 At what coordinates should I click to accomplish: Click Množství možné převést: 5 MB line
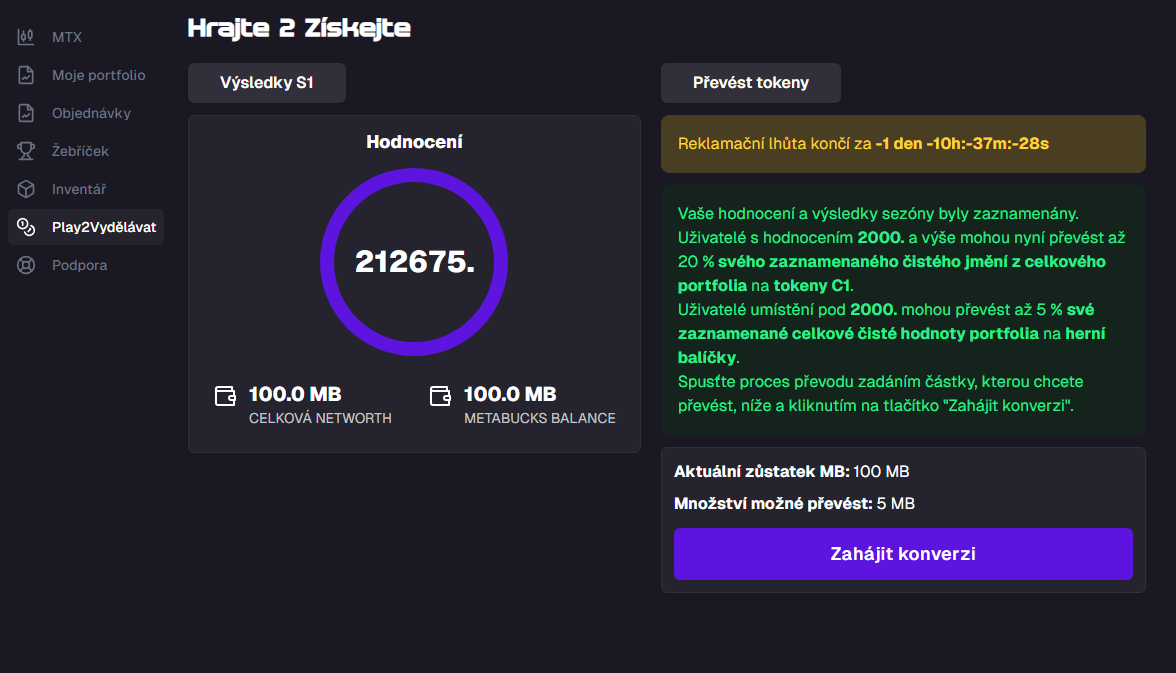click(794, 503)
